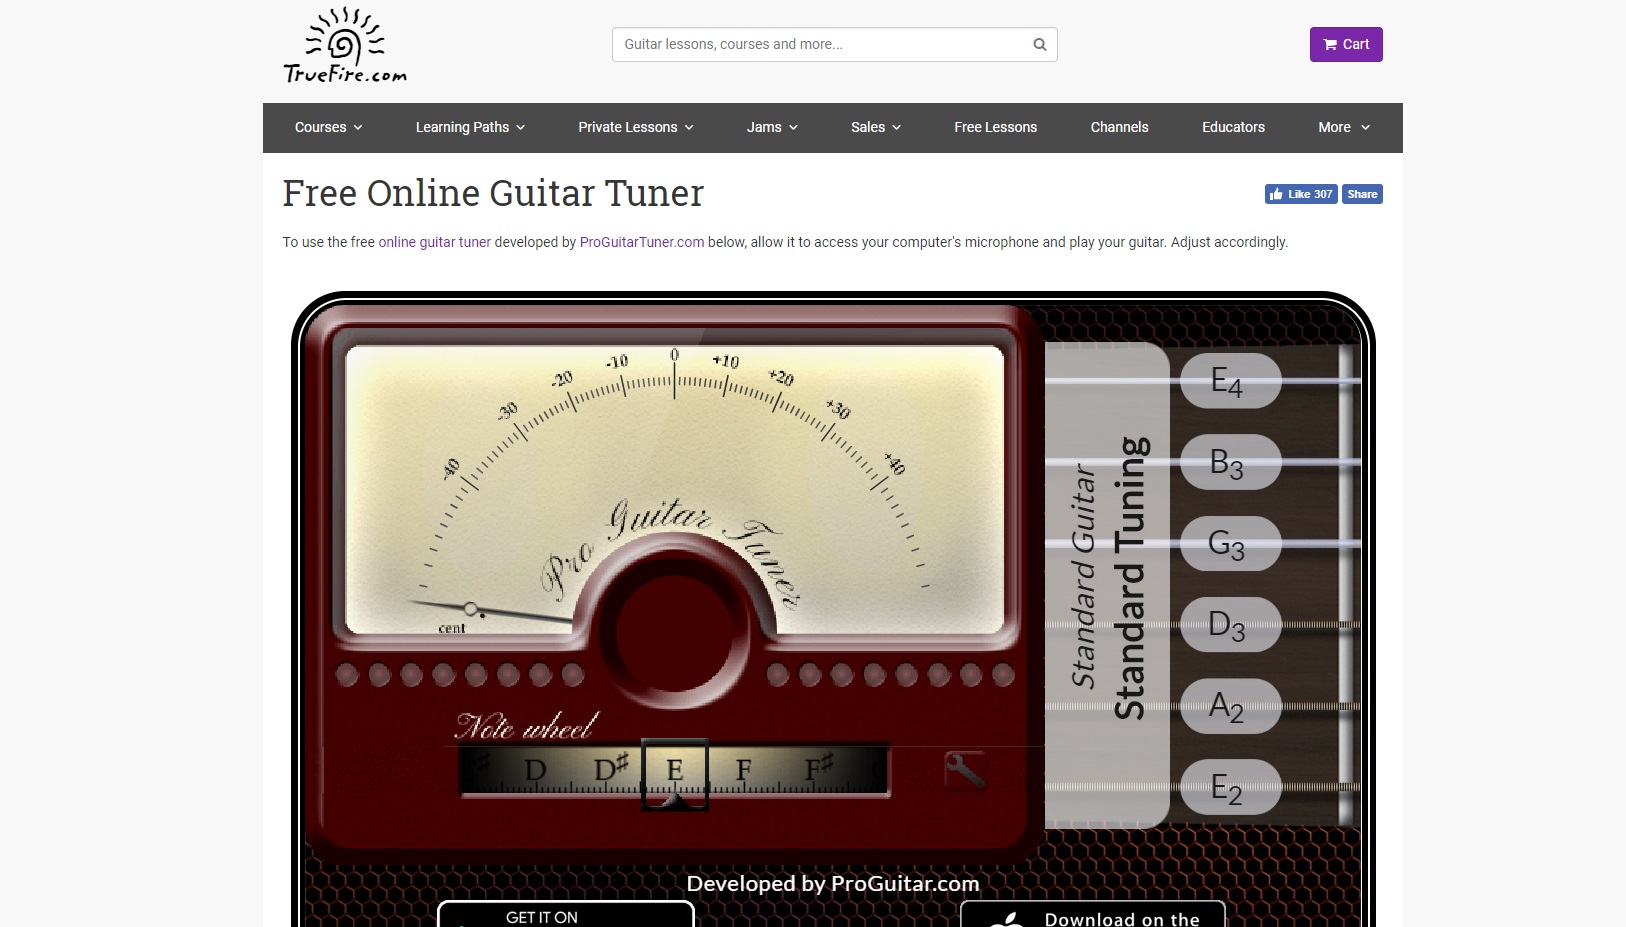This screenshot has width=1626, height=927.
Task: Click the E note on the note wheel
Action: point(675,770)
